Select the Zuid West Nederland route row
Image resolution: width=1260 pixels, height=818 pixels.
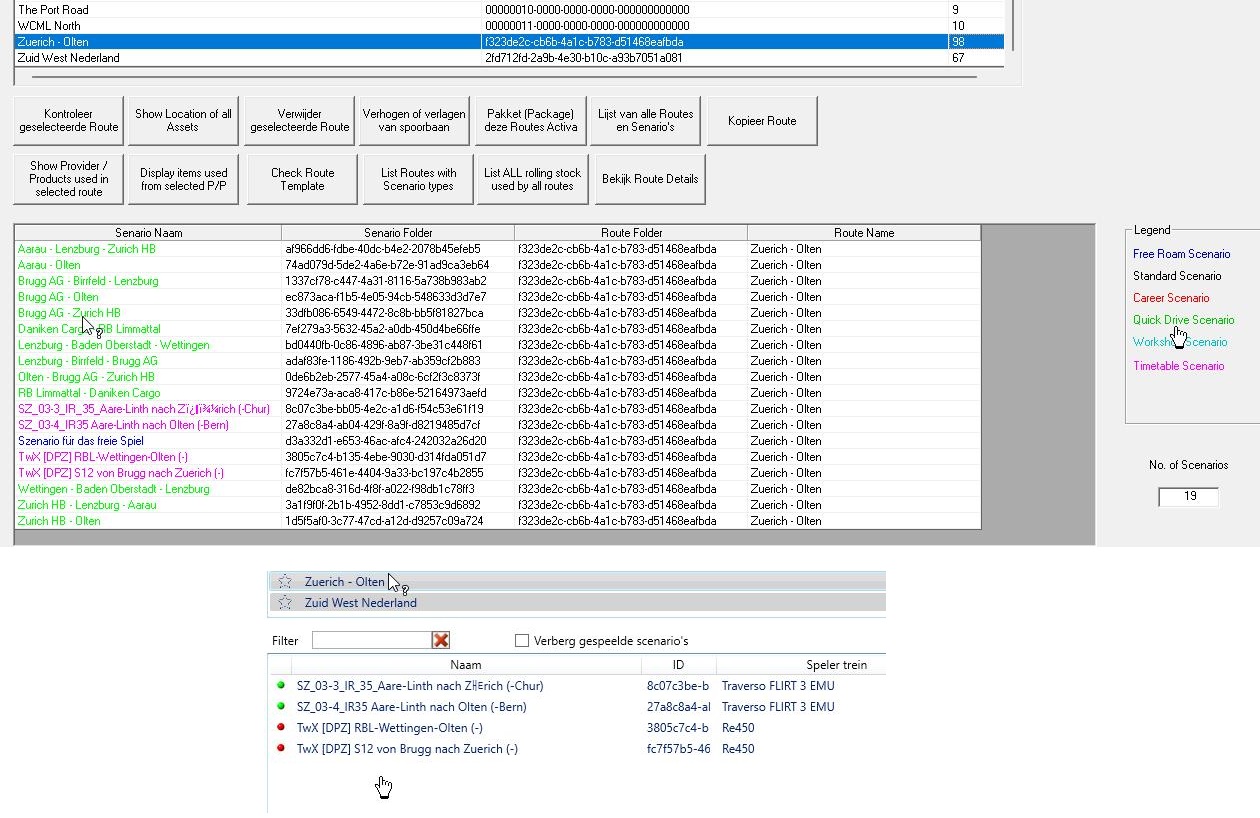point(69,58)
